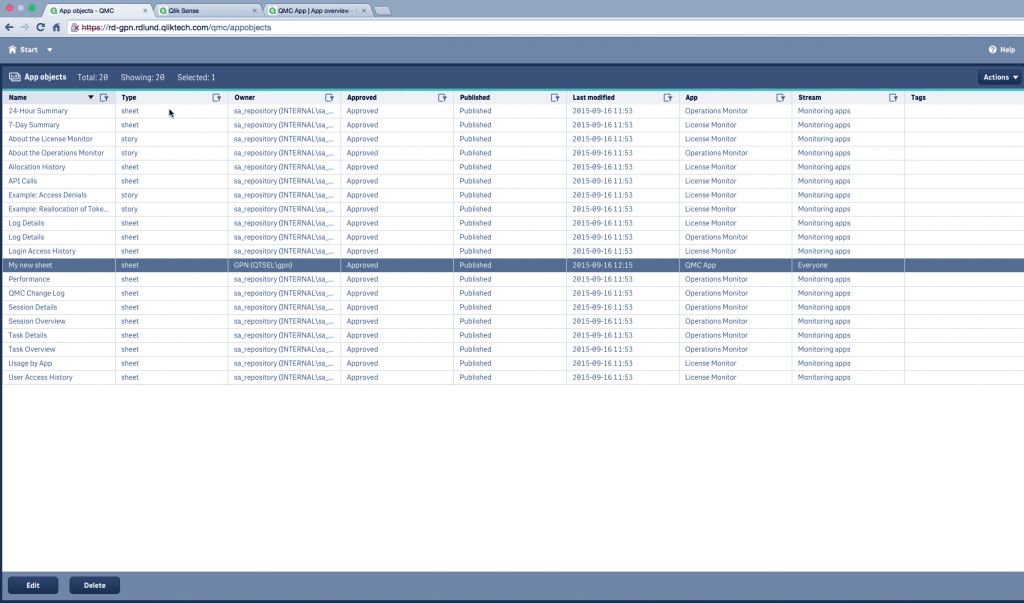
Task: Open the Owner column filter icon
Action: pos(330,97)
